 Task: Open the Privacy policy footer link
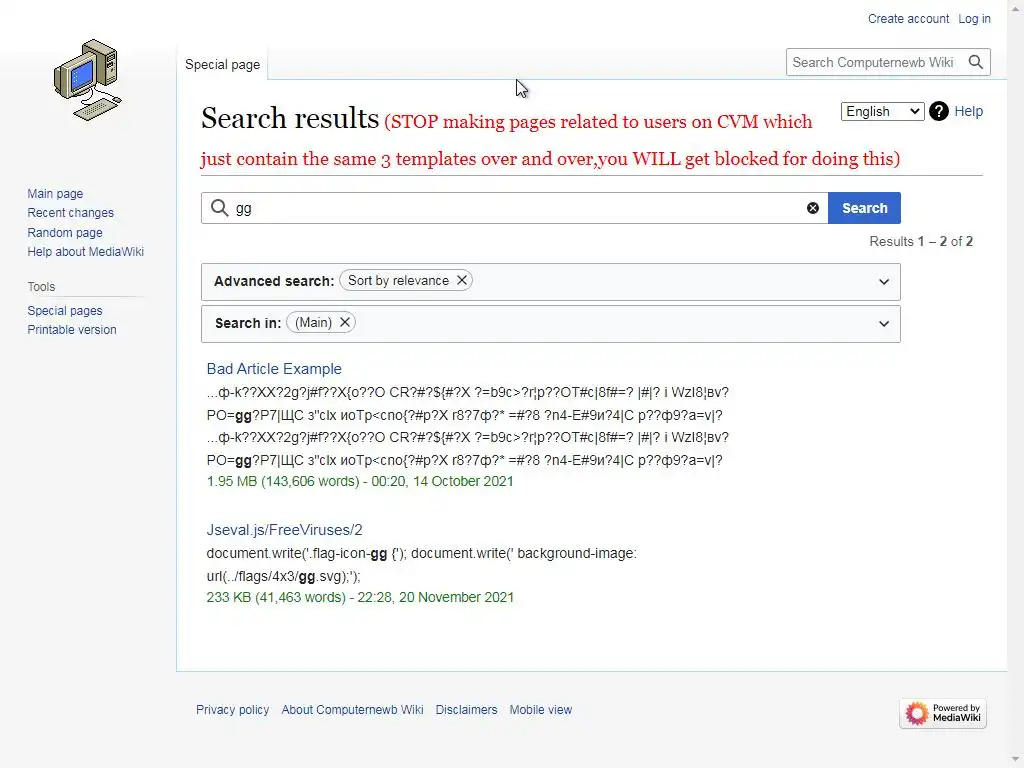coord(232,710)
